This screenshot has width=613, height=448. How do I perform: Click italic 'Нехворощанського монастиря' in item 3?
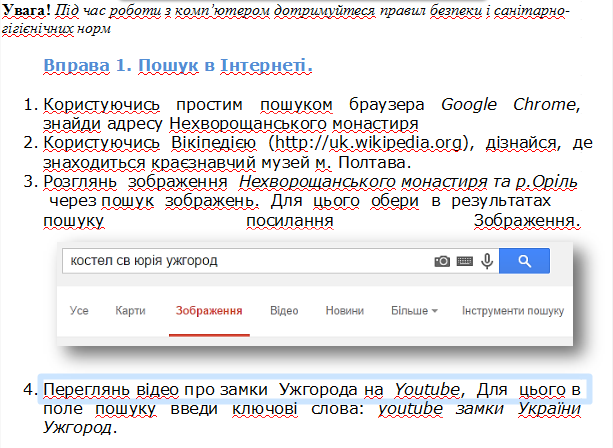coord(363,182)
